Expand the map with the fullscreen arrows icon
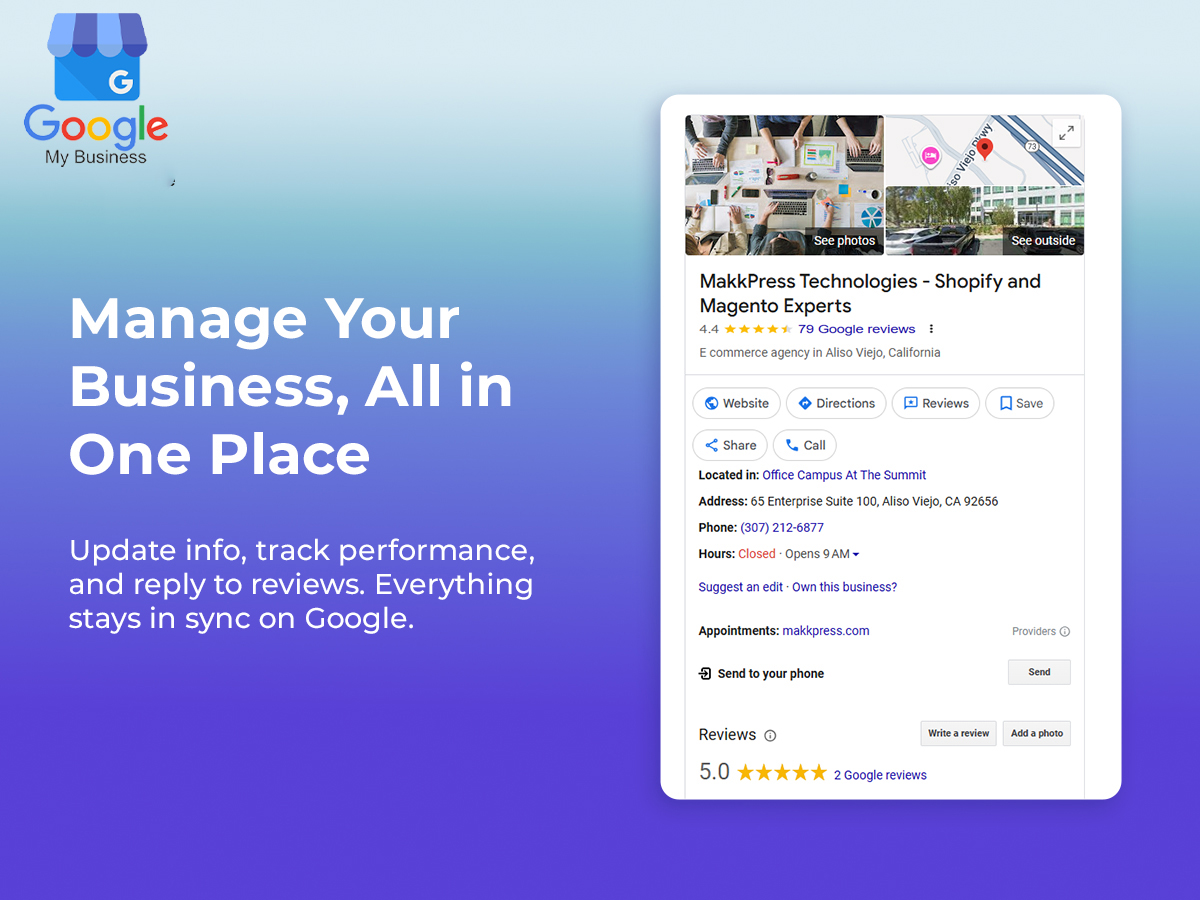The height and width of the screenshot is (900, 1200). pyautogui.click(x=1066, y=133)
